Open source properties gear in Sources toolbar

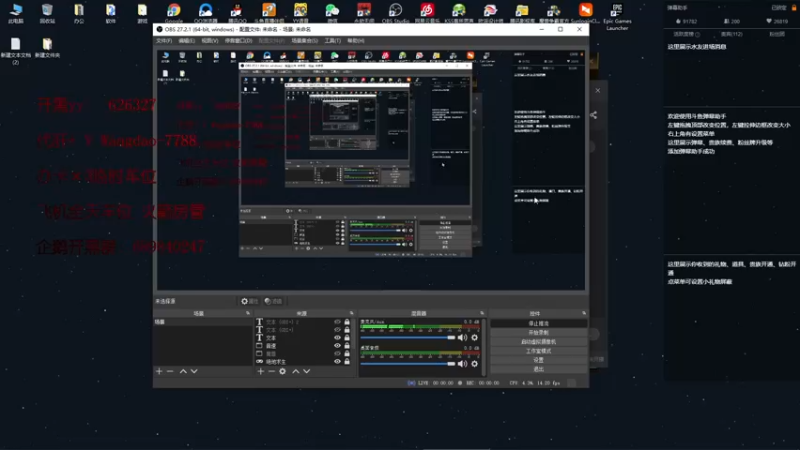coord(283,371)
